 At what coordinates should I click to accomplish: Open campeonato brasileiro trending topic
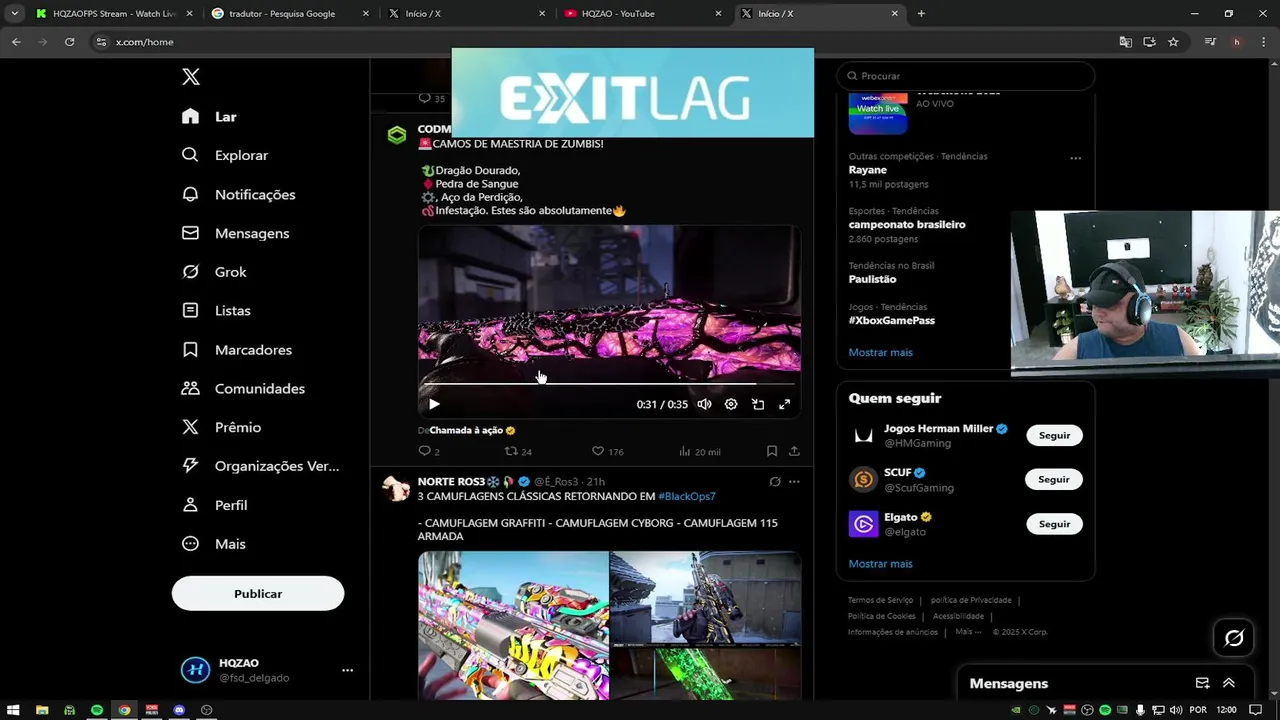coord(907,225)
